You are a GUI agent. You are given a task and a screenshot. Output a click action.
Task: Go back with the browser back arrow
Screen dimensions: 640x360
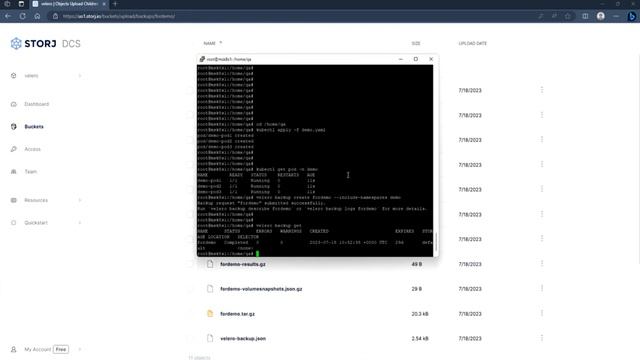click(8, 16)
